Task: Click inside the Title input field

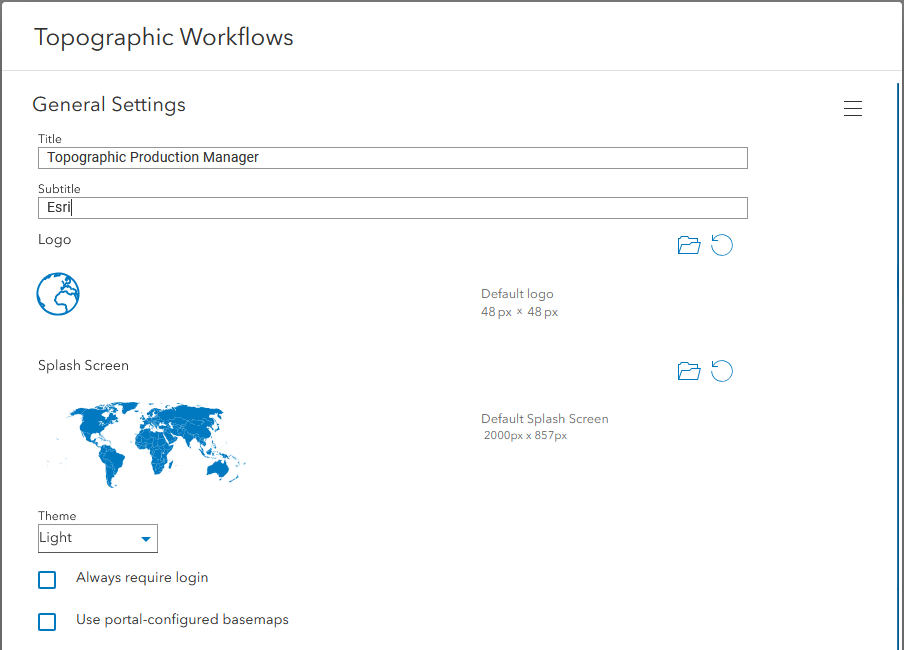Action: [392, 157]
